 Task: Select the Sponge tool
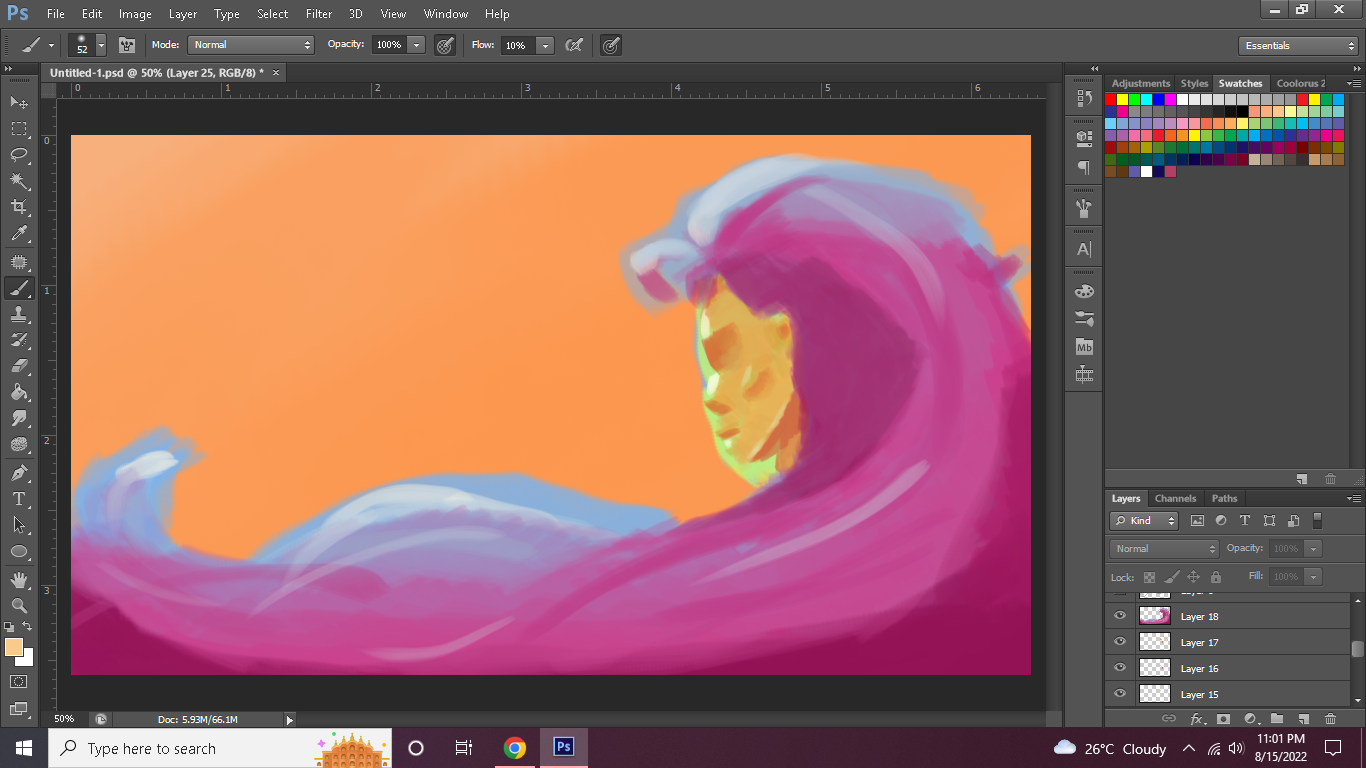pos(19,444)
